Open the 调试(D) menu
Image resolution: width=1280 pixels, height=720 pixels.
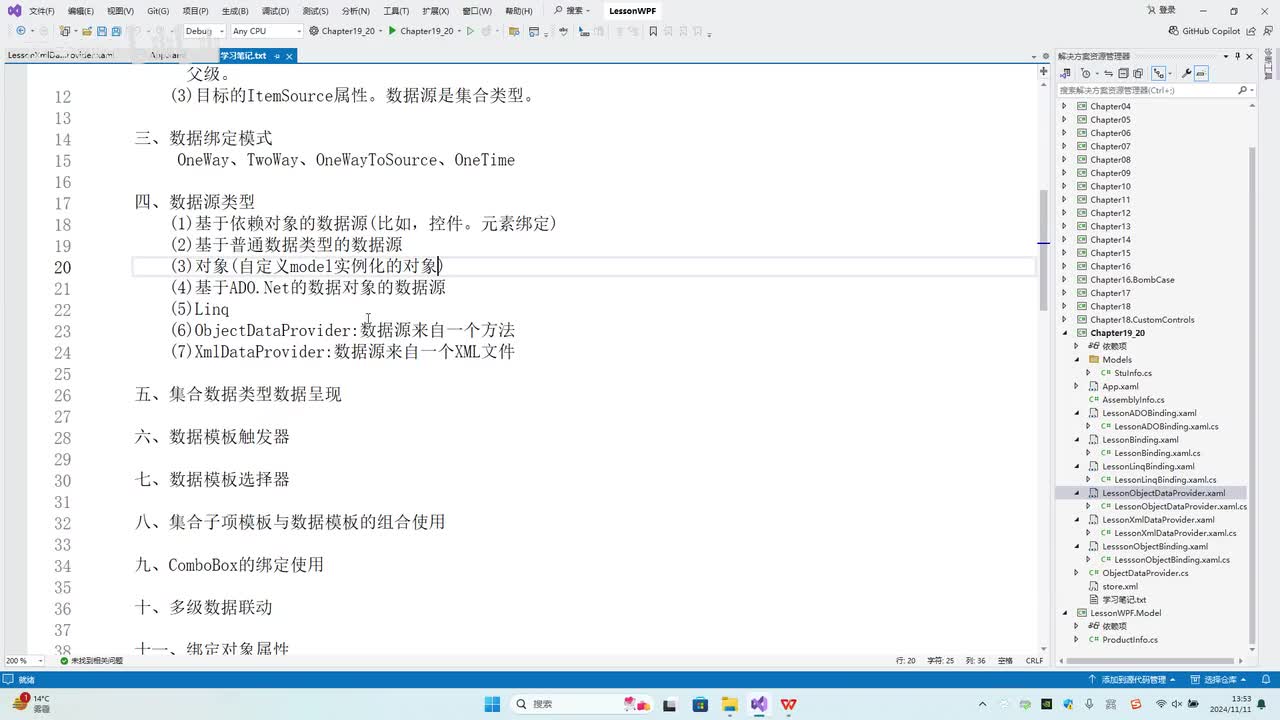276,11
